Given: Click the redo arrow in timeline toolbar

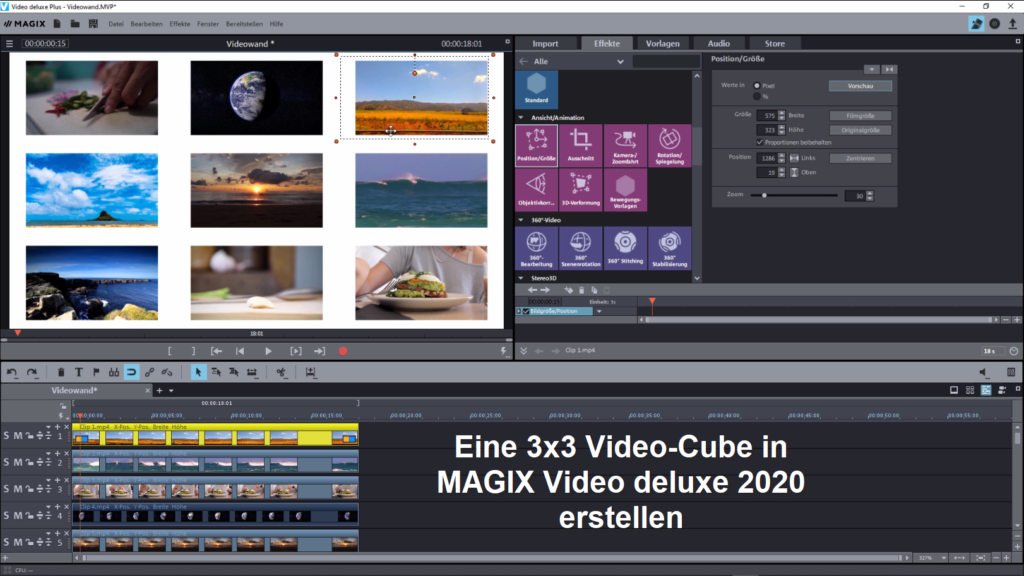Looking at the screenshot, I should click(x=32, y=372).
